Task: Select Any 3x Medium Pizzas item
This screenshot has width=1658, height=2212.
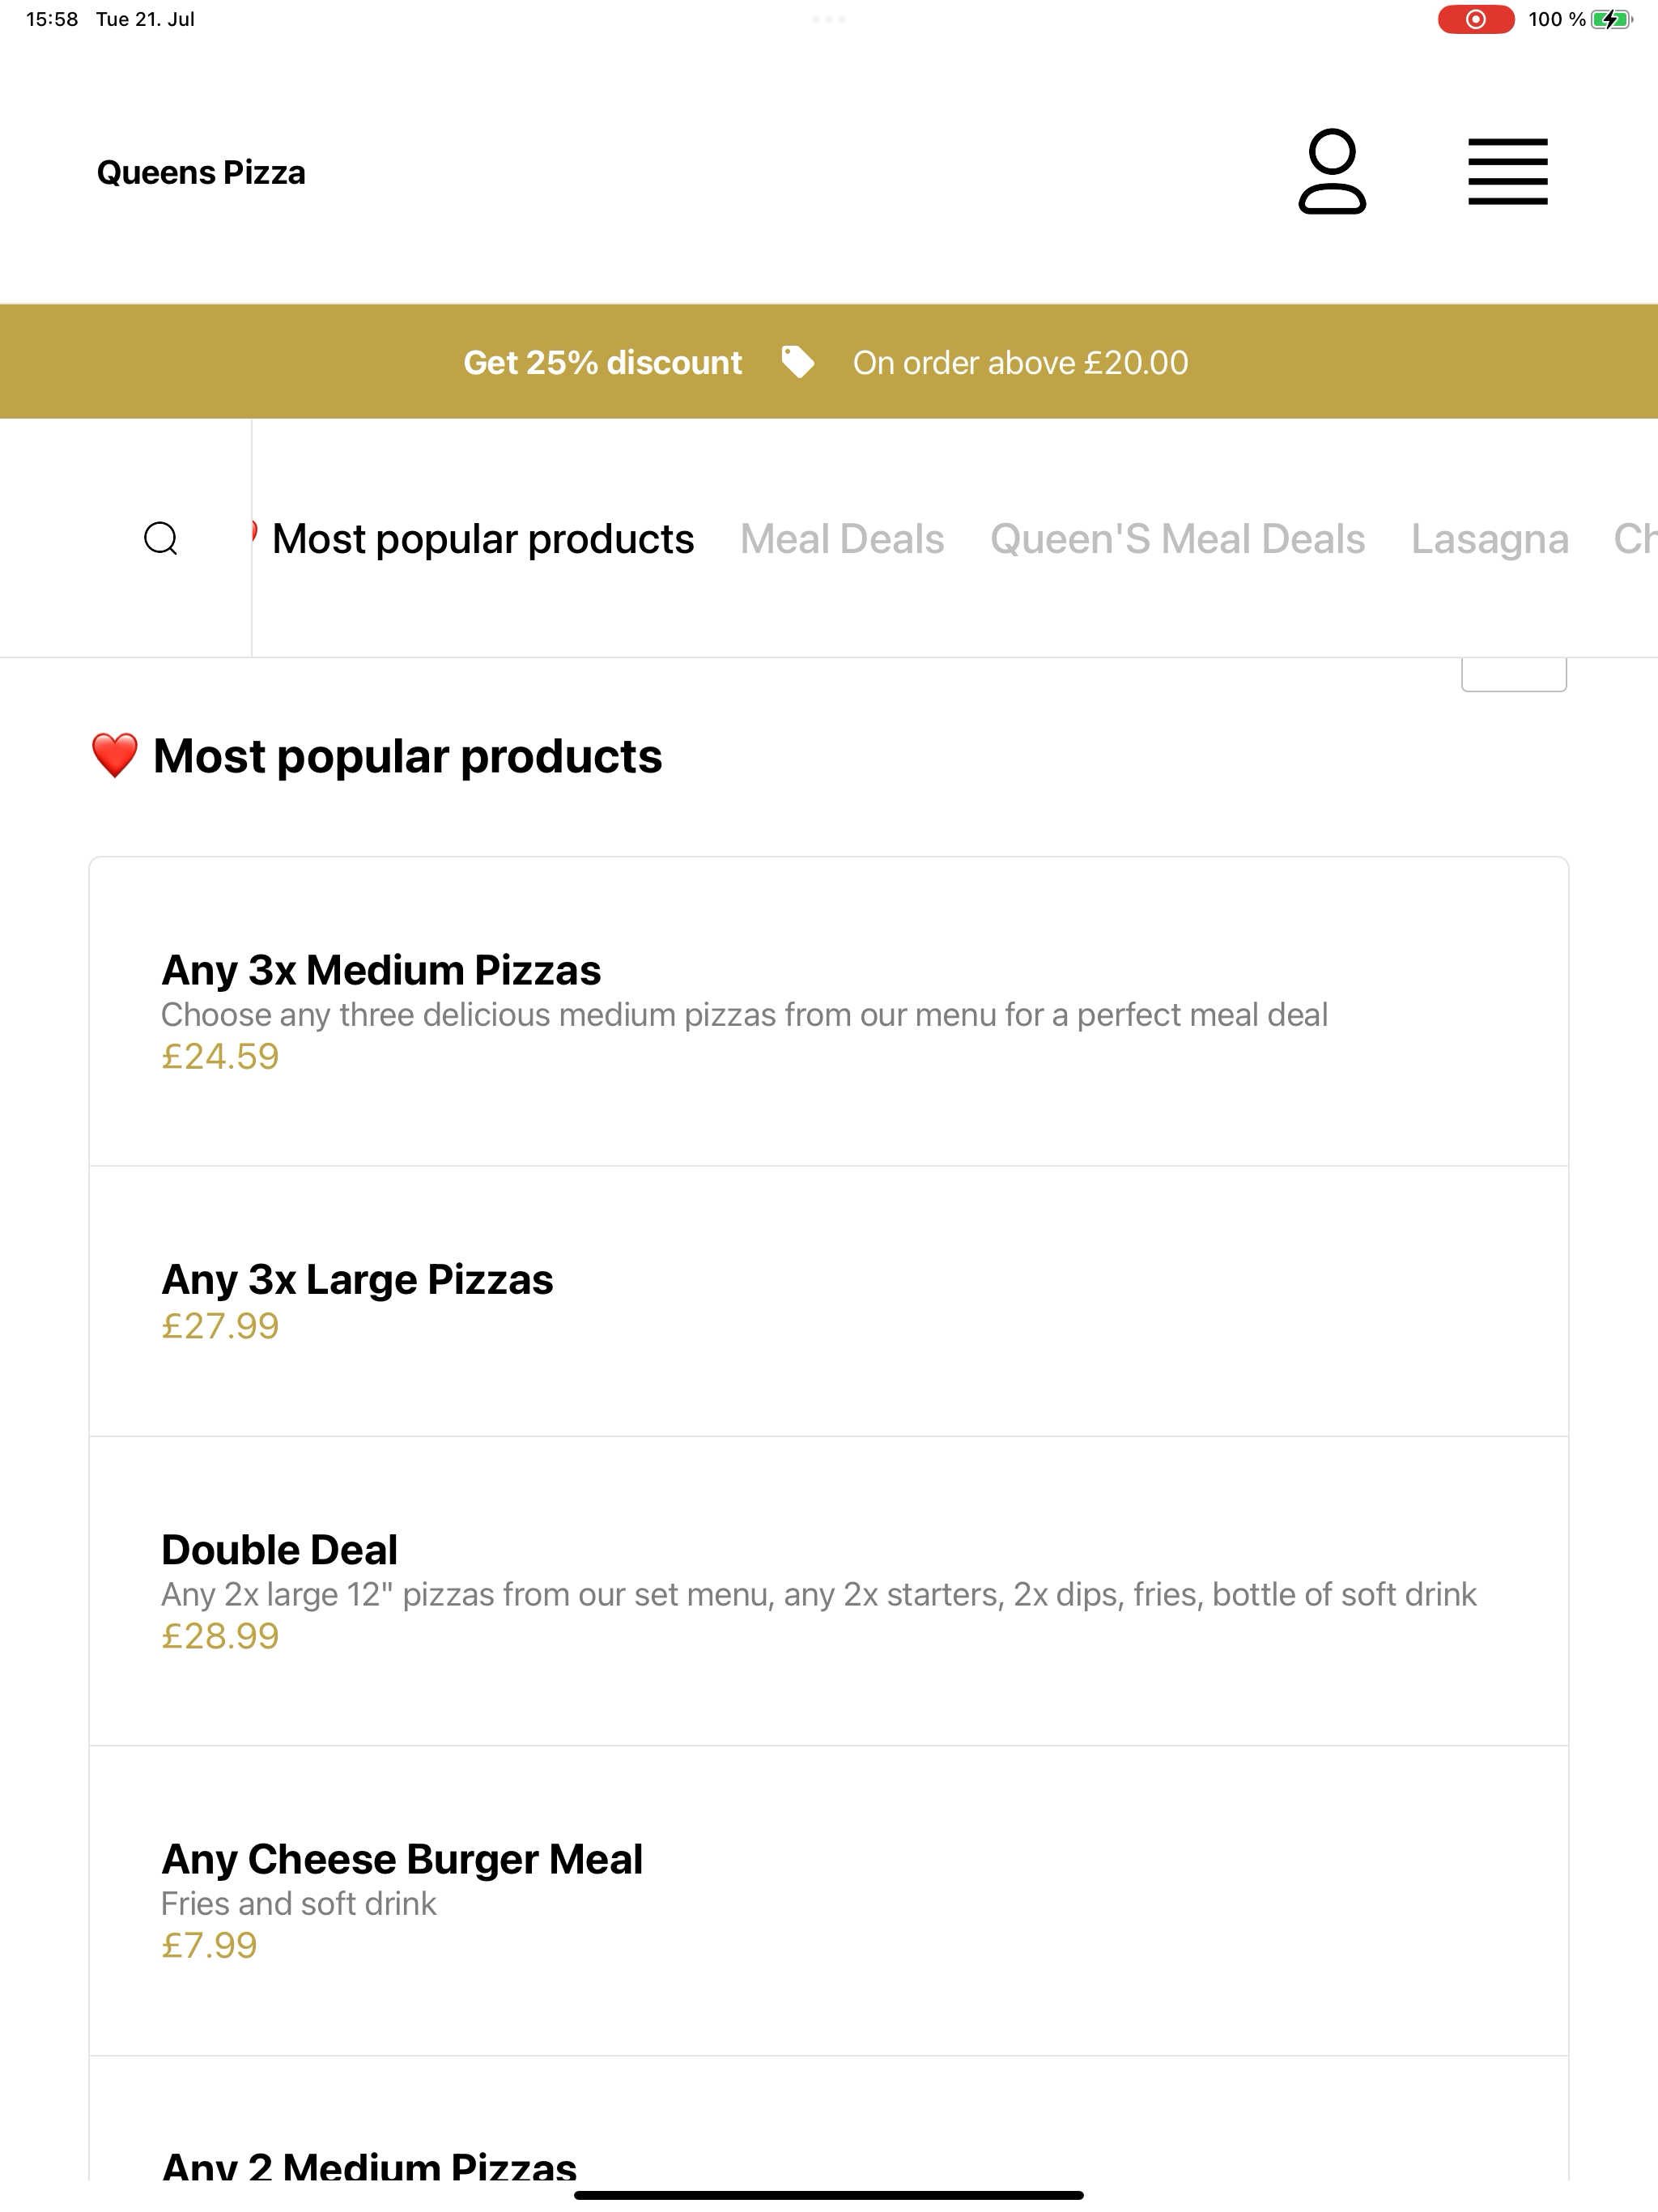Action: 829,1011
